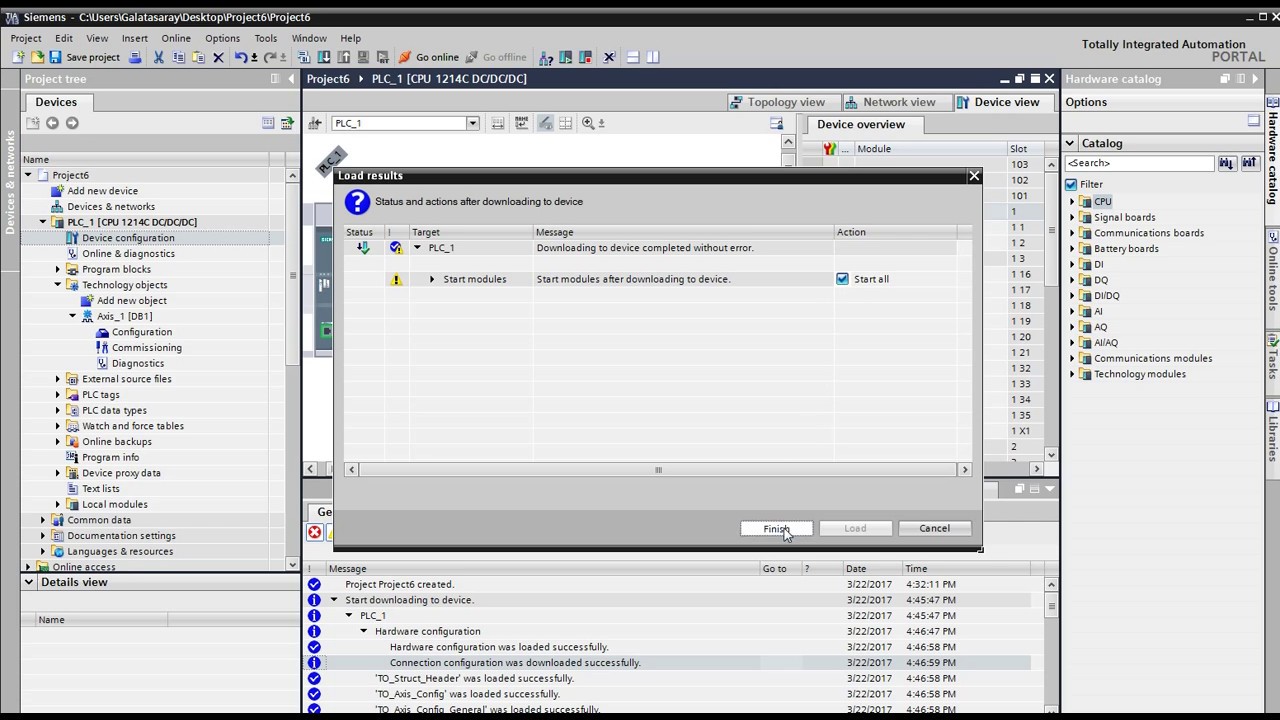
Task: Open the PLC_1 device selector dropdown
Action: [x=473, y=123]
